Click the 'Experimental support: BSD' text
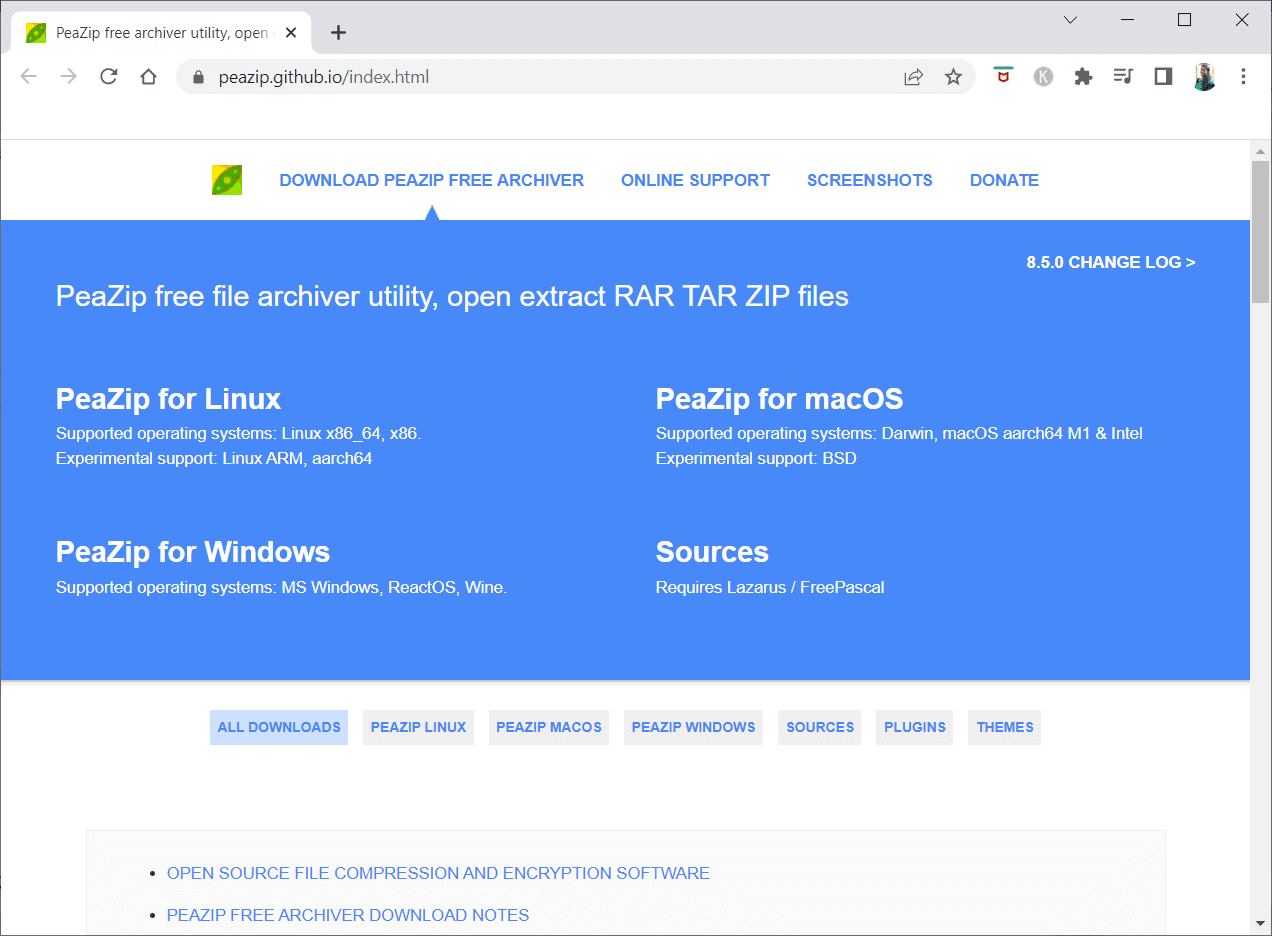The width and height of the screenshot is (1272, 936). tap(756, 458)
